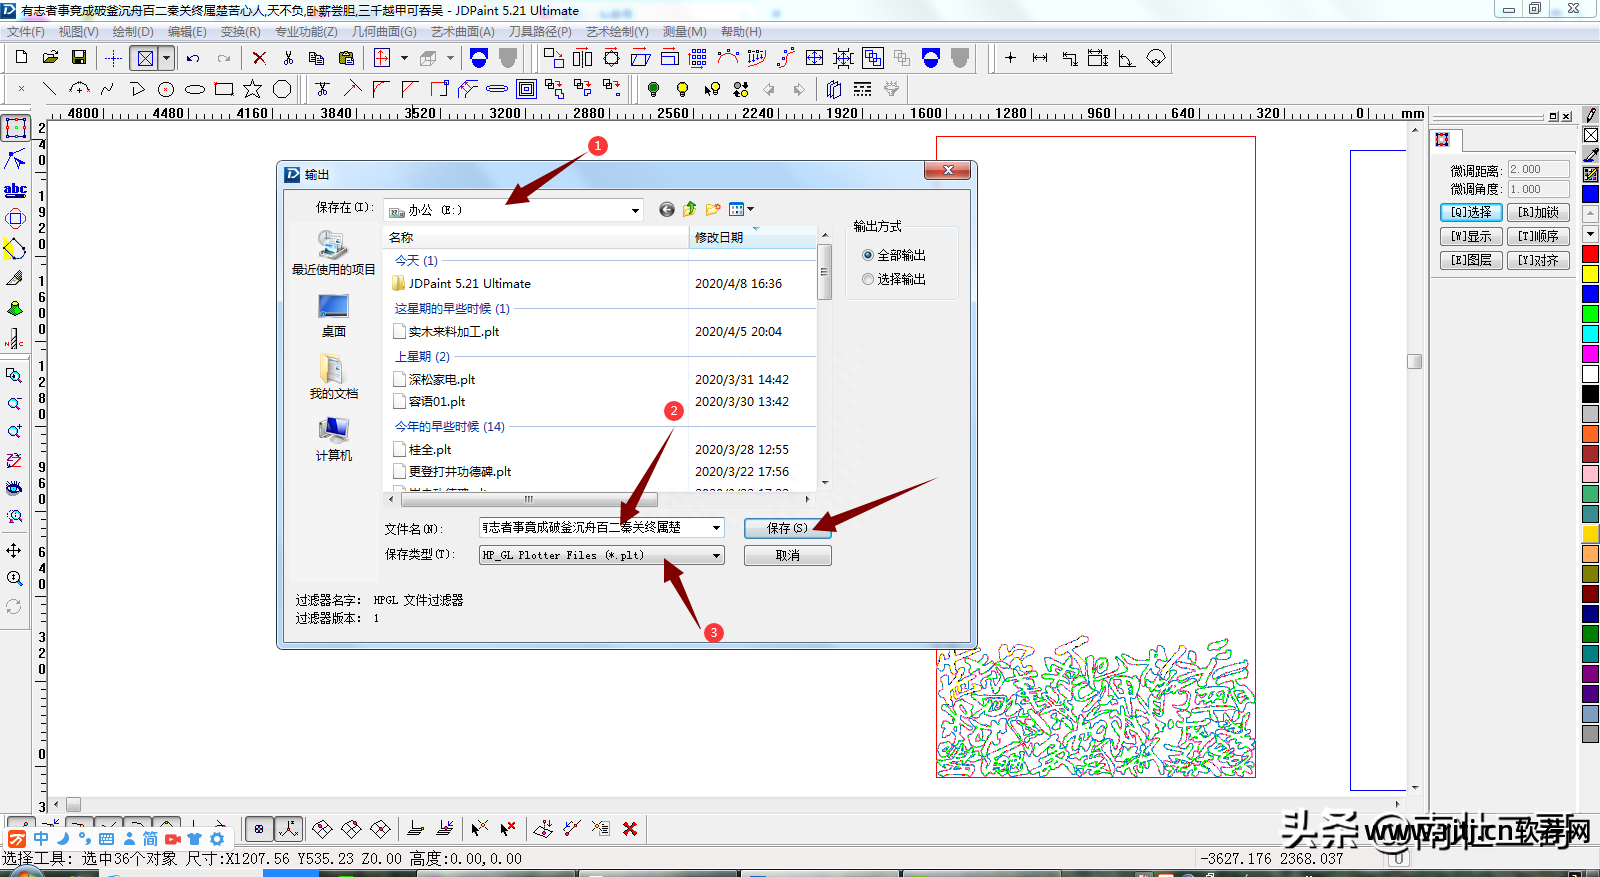Open the 保存类型 file type dropdown
This screenshot has width=1600, height=877.
[x=716, y=555]
